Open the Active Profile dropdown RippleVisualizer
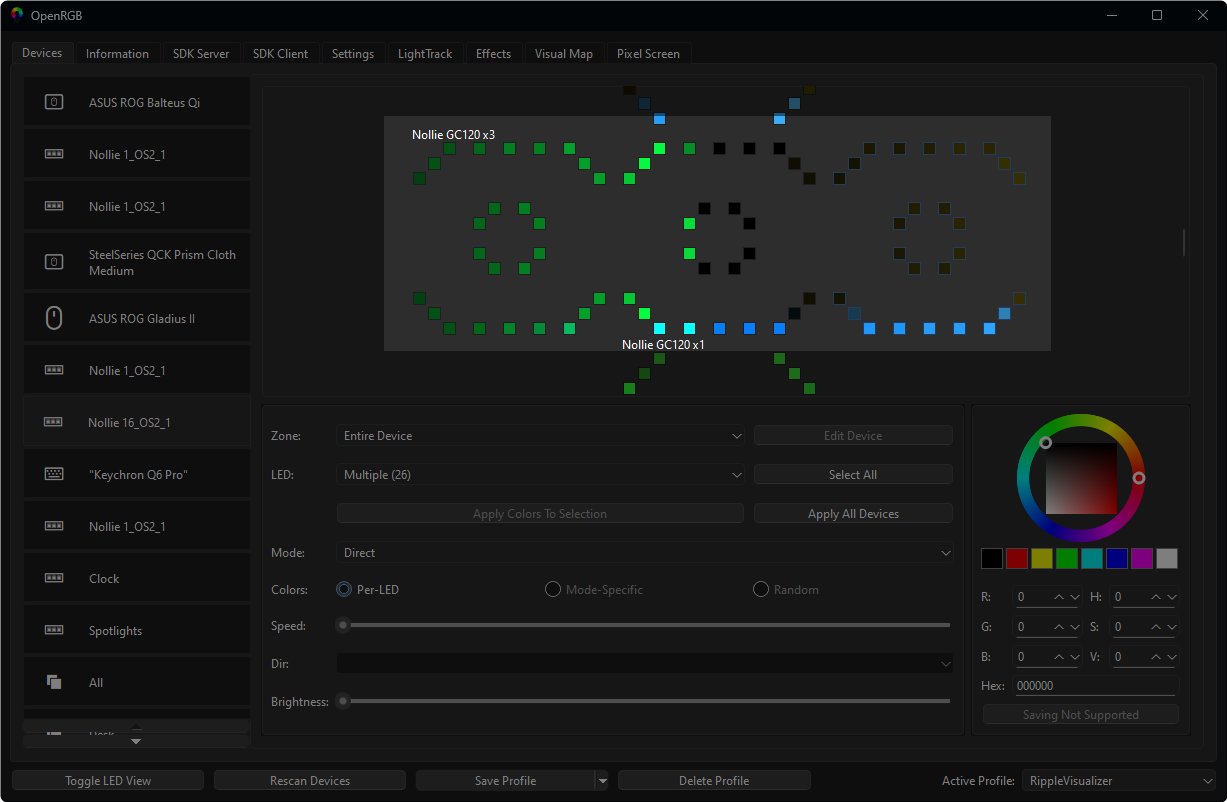The height and width of the screenshot is (802, 1227). point(1119,781)
